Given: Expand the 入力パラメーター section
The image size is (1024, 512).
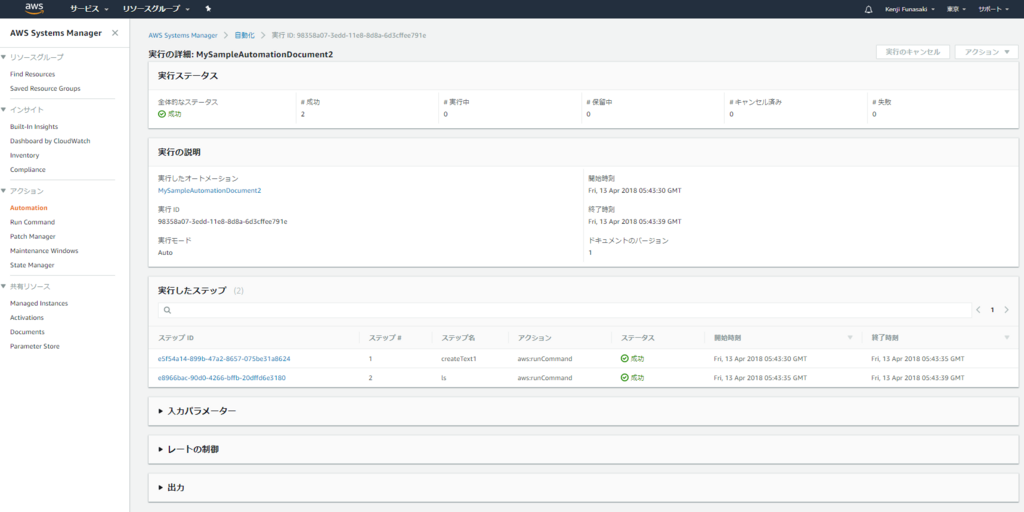Looking at the screenshot, I should click(197, 411).
